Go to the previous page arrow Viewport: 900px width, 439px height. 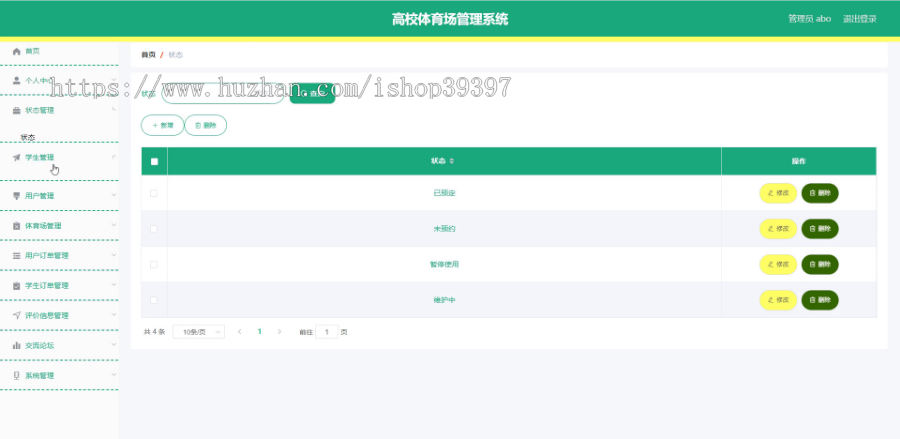point(239,332)
